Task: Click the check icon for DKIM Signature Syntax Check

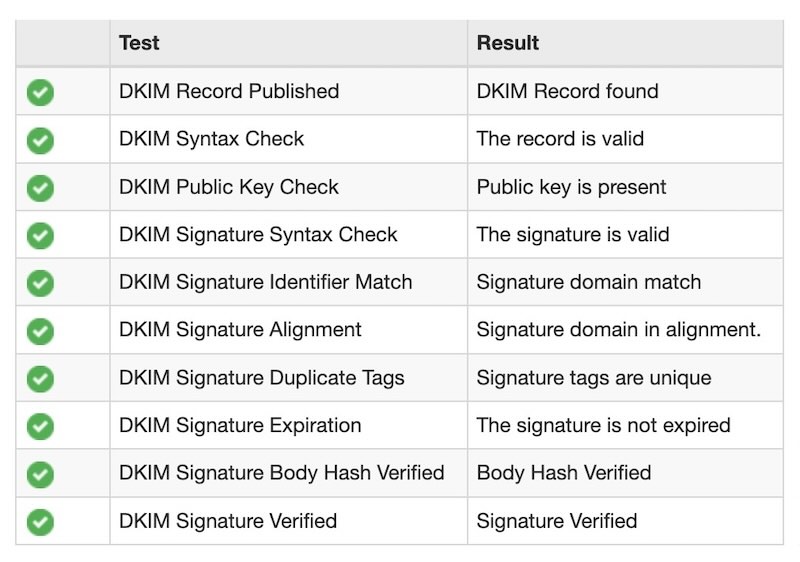Action: pyautogui.click(x=40, y=236)
